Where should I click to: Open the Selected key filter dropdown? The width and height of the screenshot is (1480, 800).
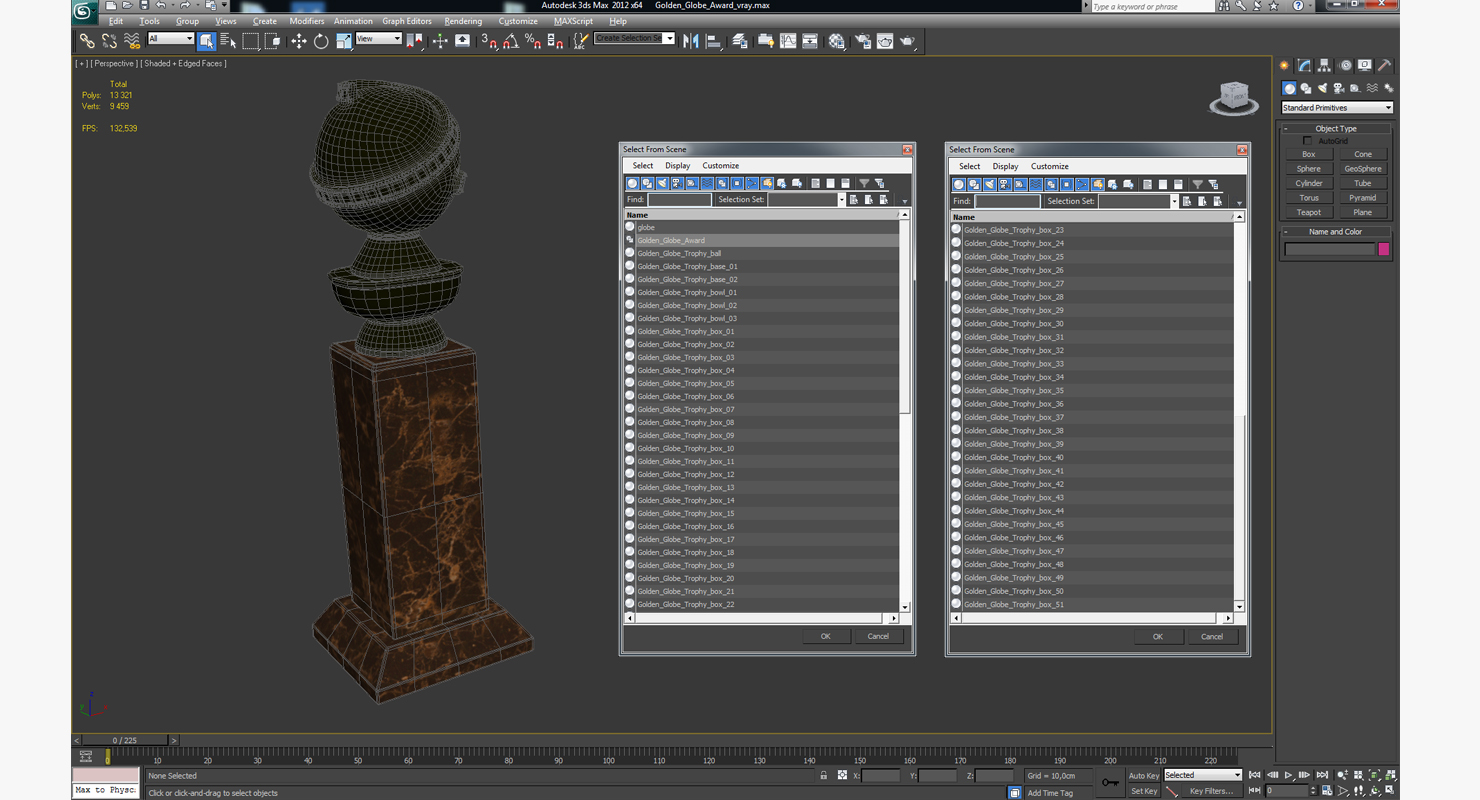coord(1202,775)
